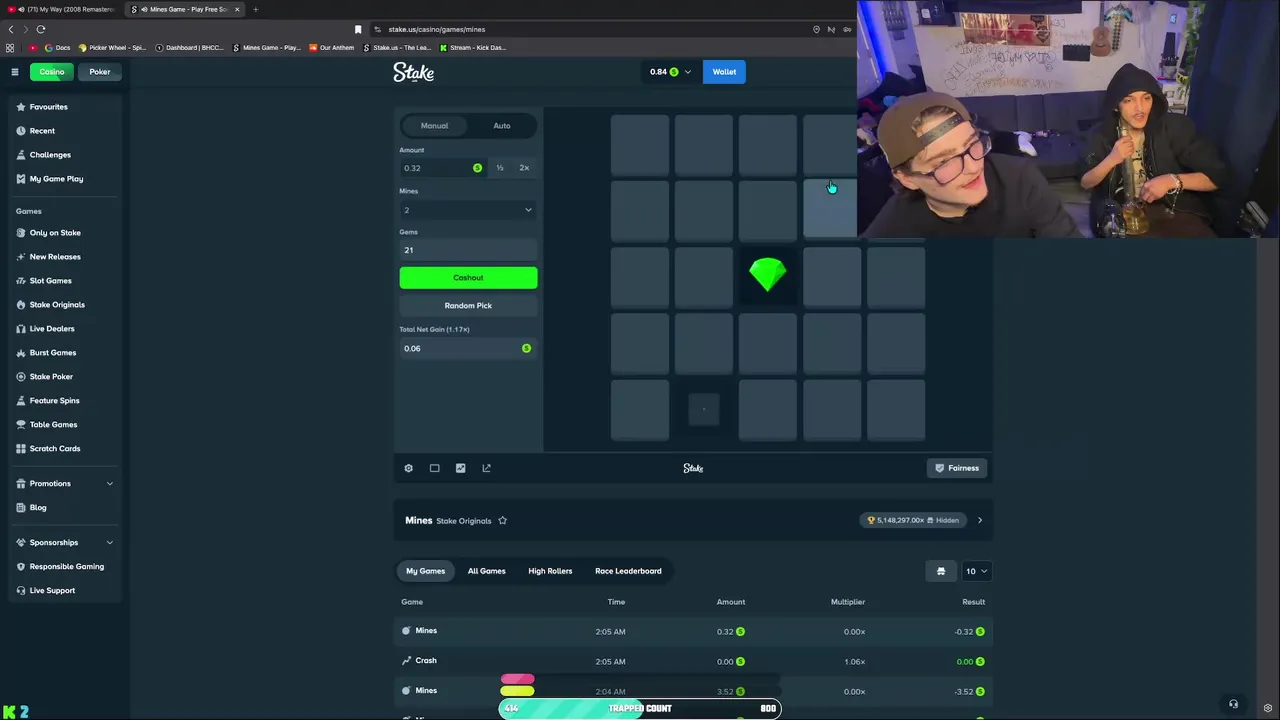Click the green Cashout button

click(x=468, y=278)
